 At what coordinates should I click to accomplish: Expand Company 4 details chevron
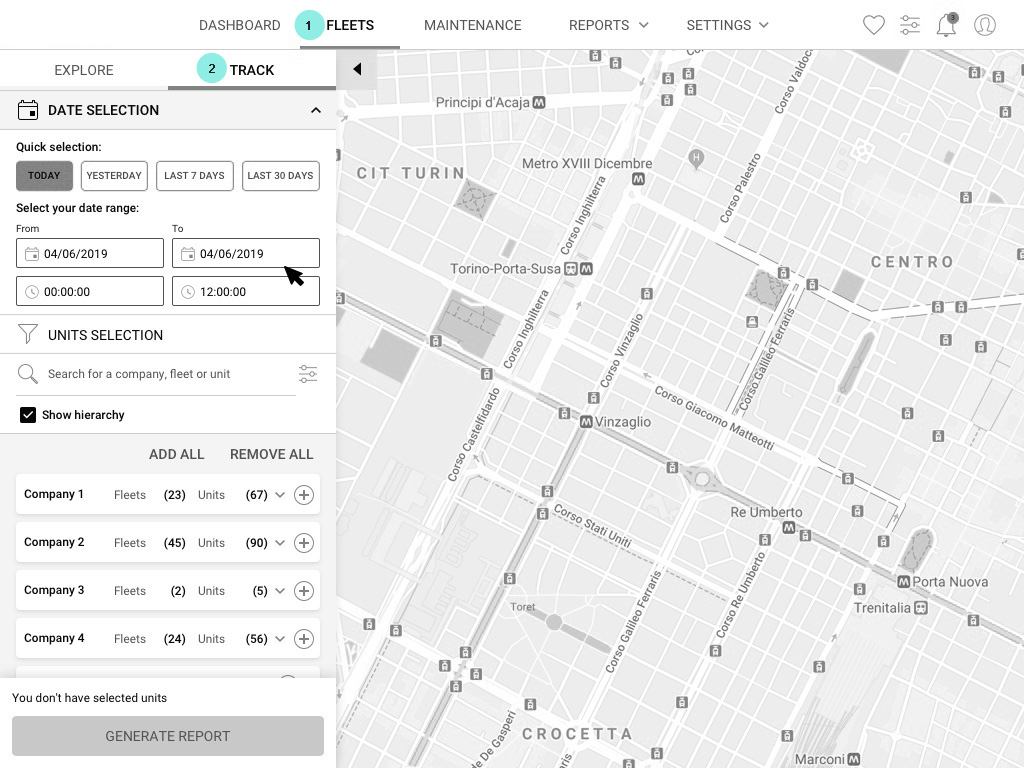[280, 639]
